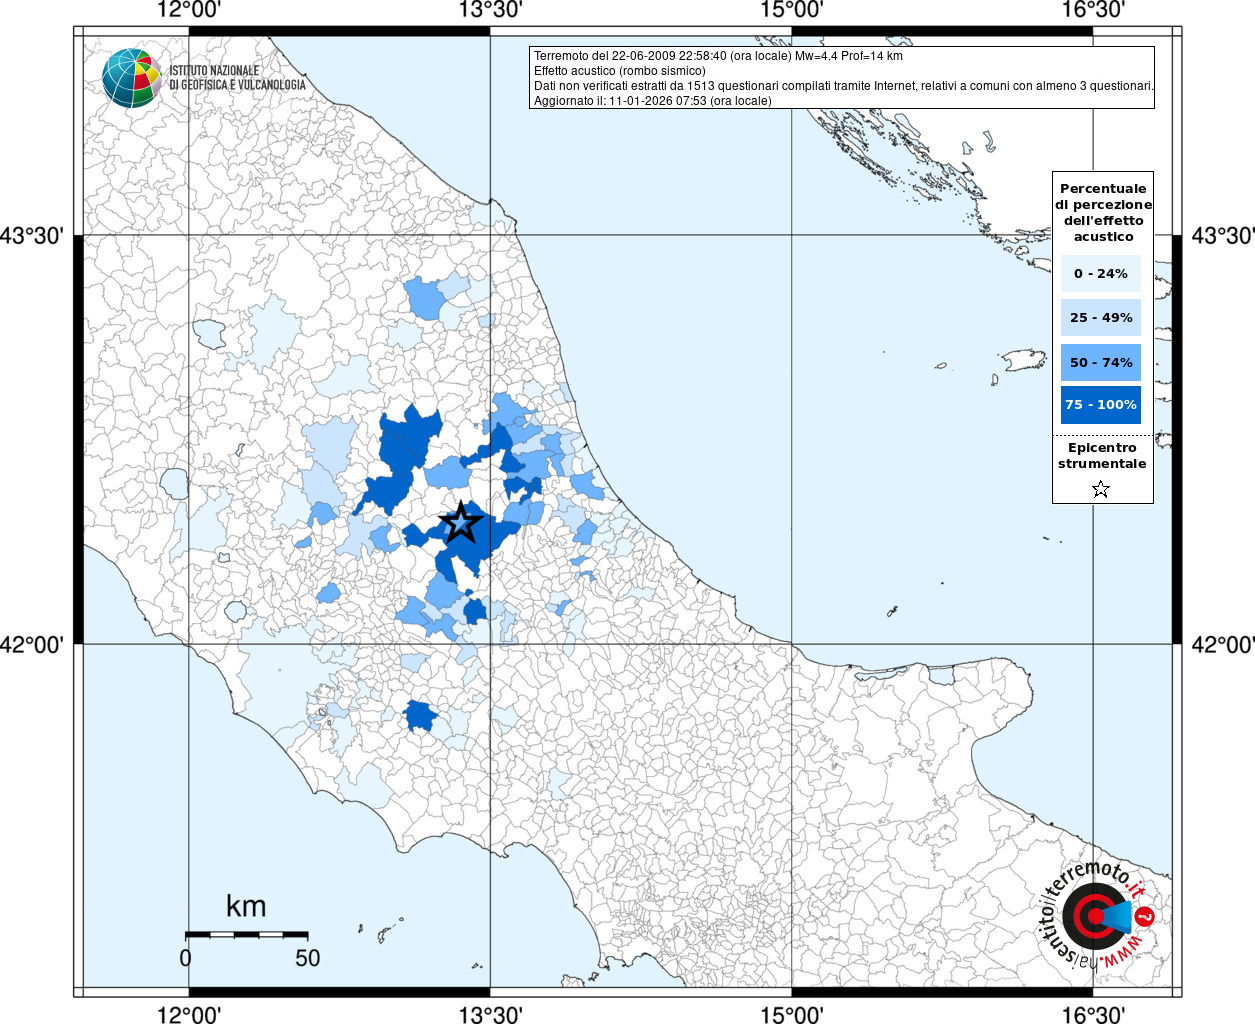The image size is (1255, 1024).
Task: Click the left axis label 43°30'
Action: click(x=32, y=236)
